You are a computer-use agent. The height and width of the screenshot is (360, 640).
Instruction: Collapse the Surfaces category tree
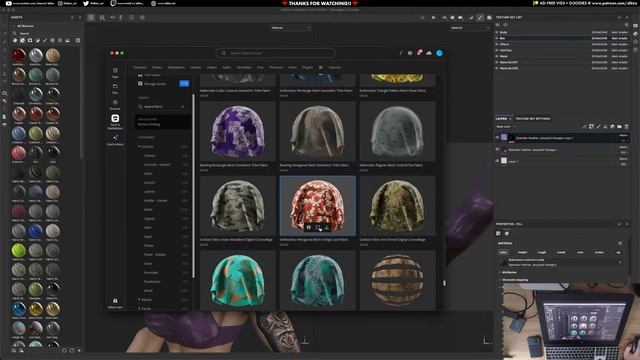click(139, 147)
